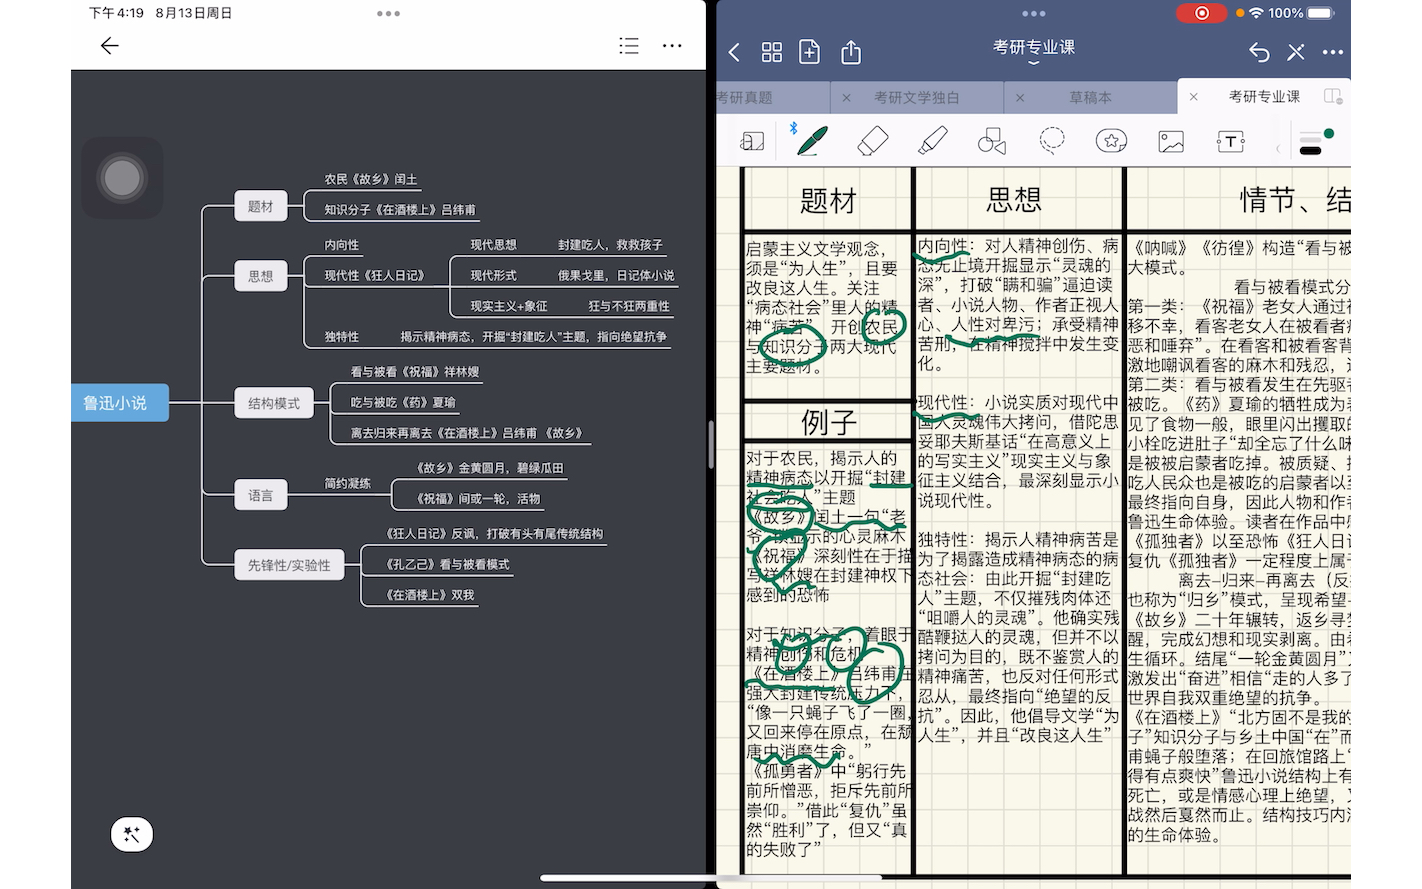Select node 看与被看《祝福》祥林嫂
Viewport: 1422px width, 889px height.
pos(415,372)
